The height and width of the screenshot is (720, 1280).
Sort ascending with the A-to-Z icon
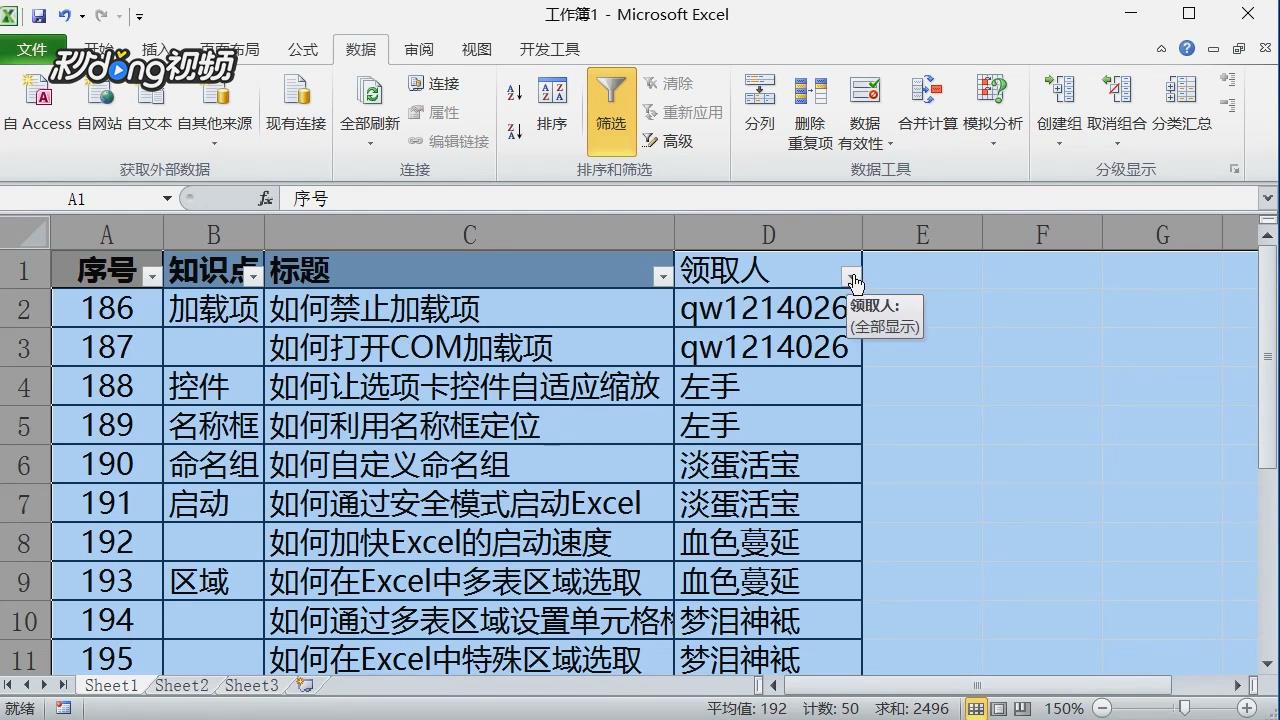[x=515, y=93]
